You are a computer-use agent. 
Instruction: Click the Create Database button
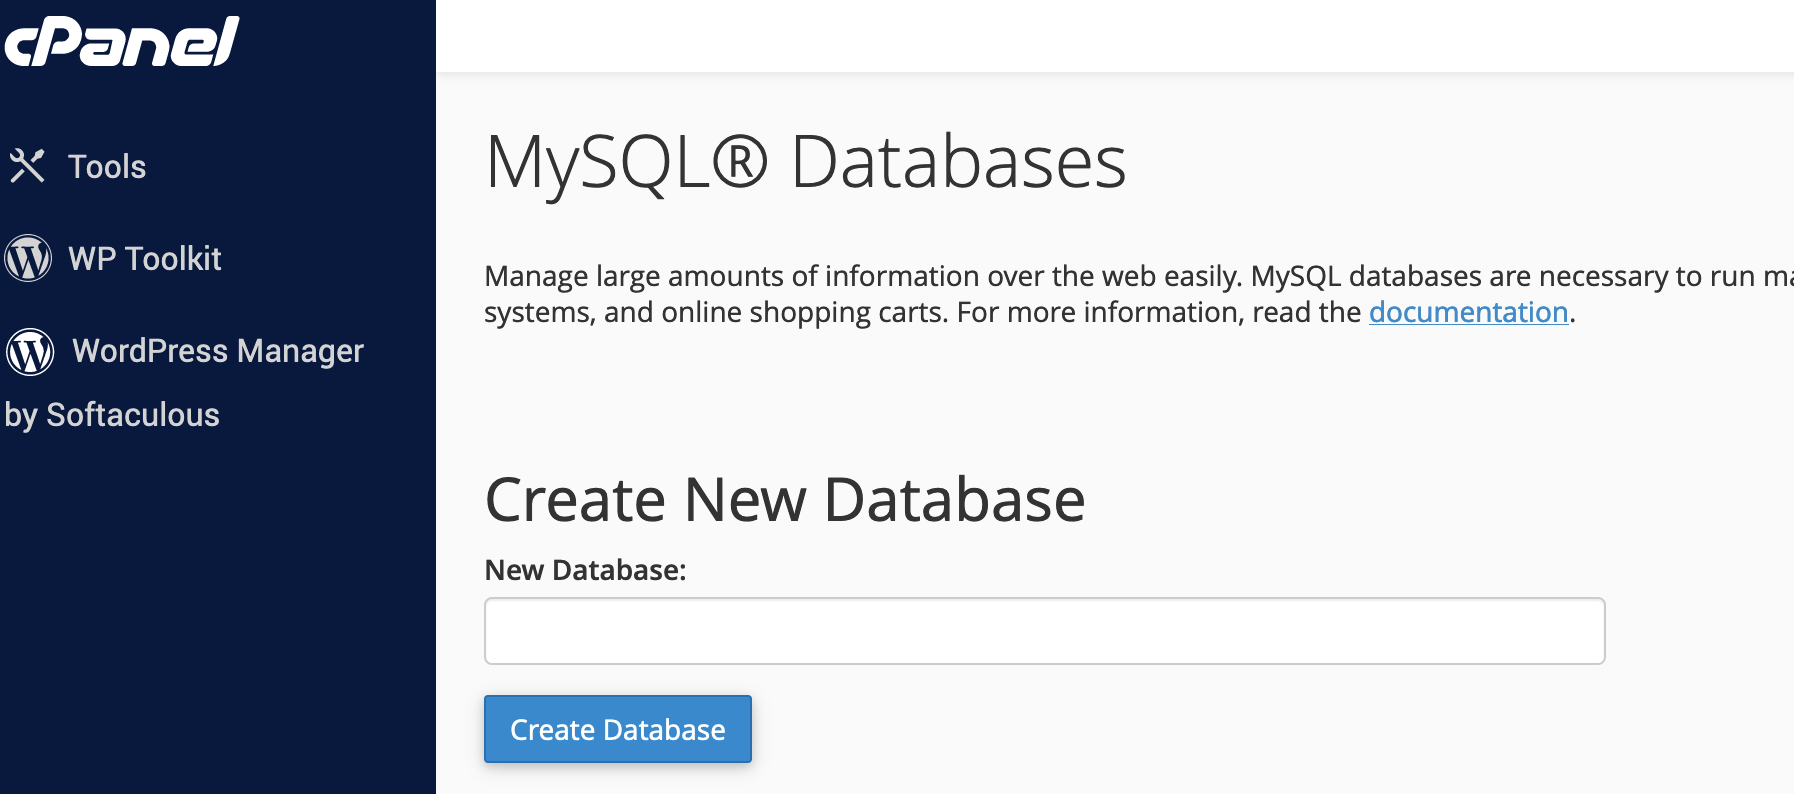618,729
